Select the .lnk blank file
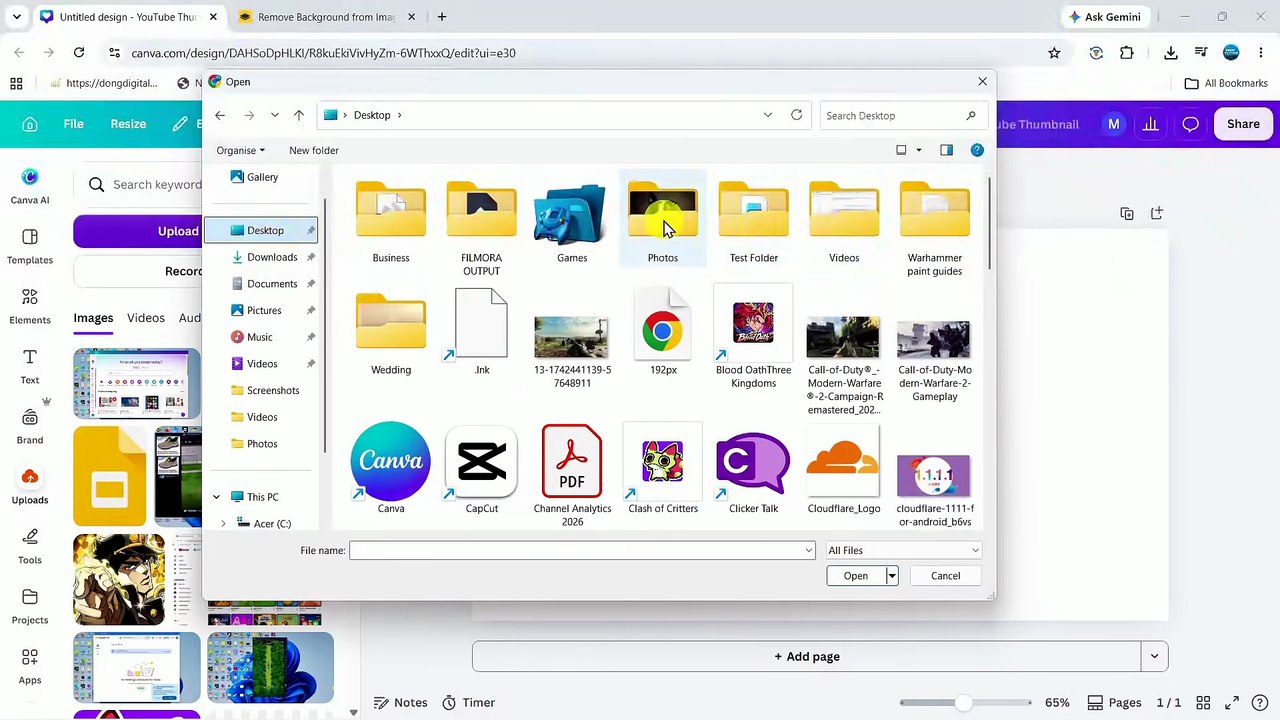1280x720 pixels. [x=481, y=333]
